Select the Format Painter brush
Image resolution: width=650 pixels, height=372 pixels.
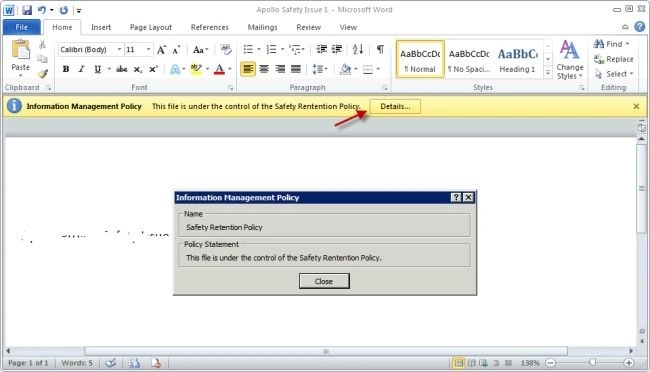click(42, 74)
